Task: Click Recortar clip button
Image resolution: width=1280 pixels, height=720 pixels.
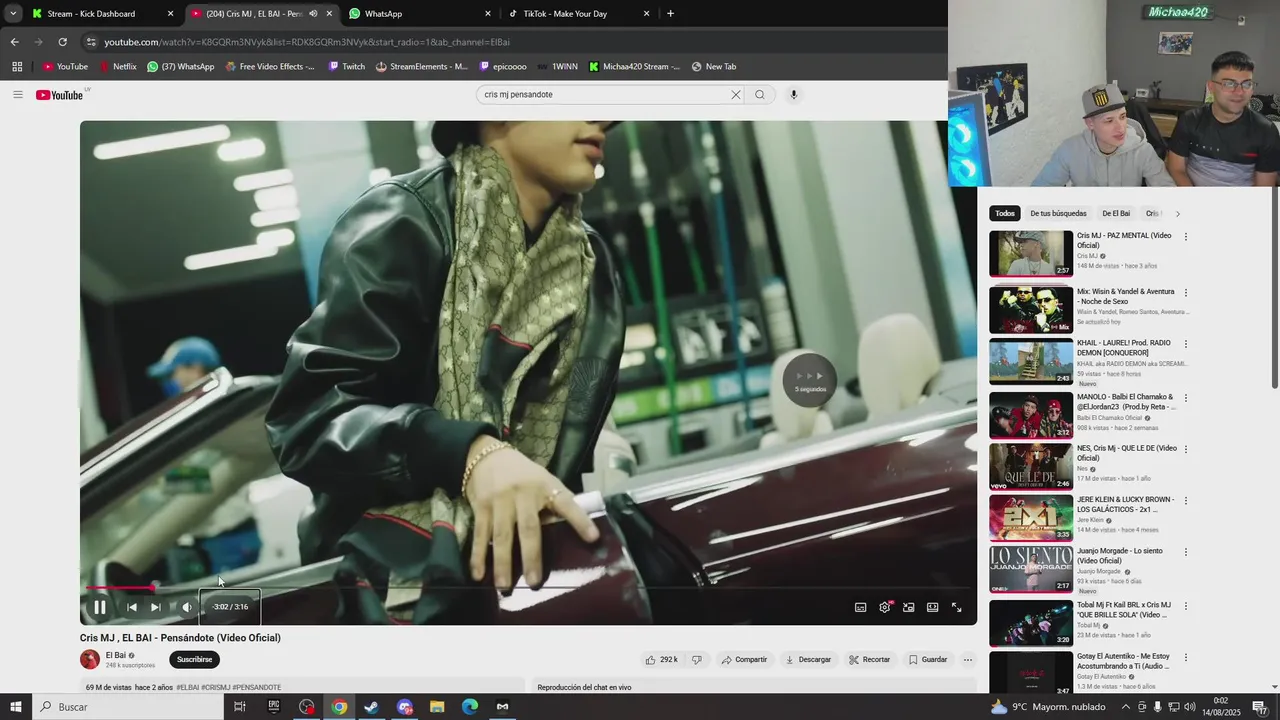Action: 870,660
